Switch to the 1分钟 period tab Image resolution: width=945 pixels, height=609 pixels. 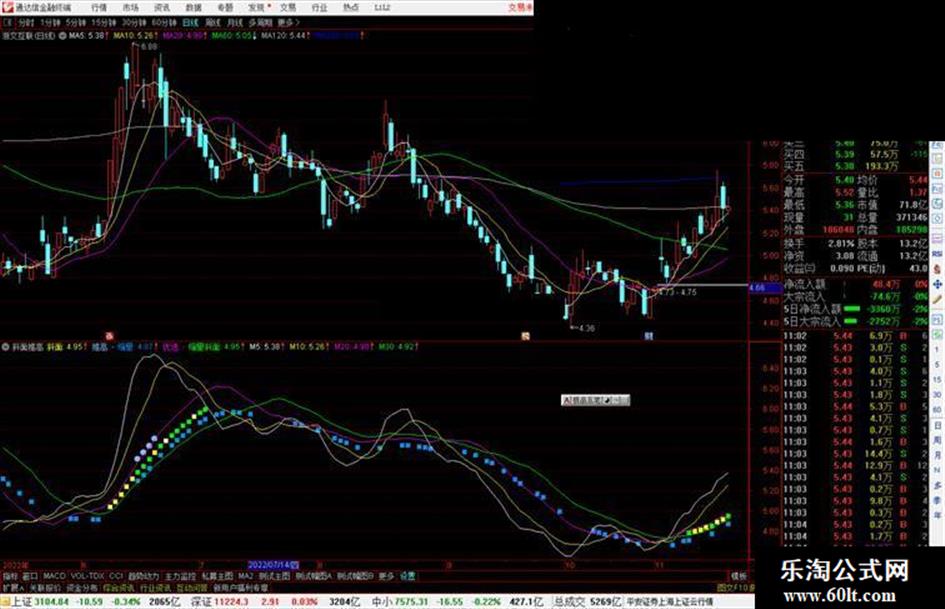pos(51,22)
